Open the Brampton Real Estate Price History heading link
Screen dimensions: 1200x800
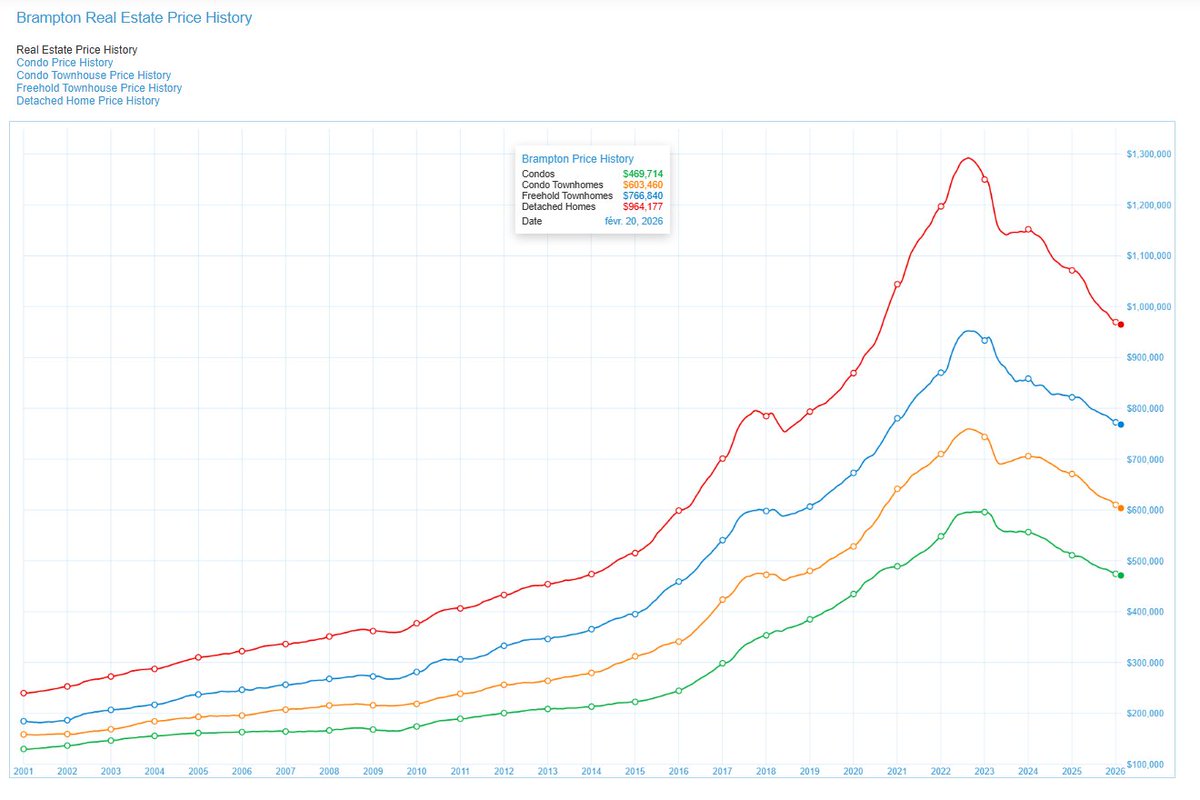(x=134, y=18)
